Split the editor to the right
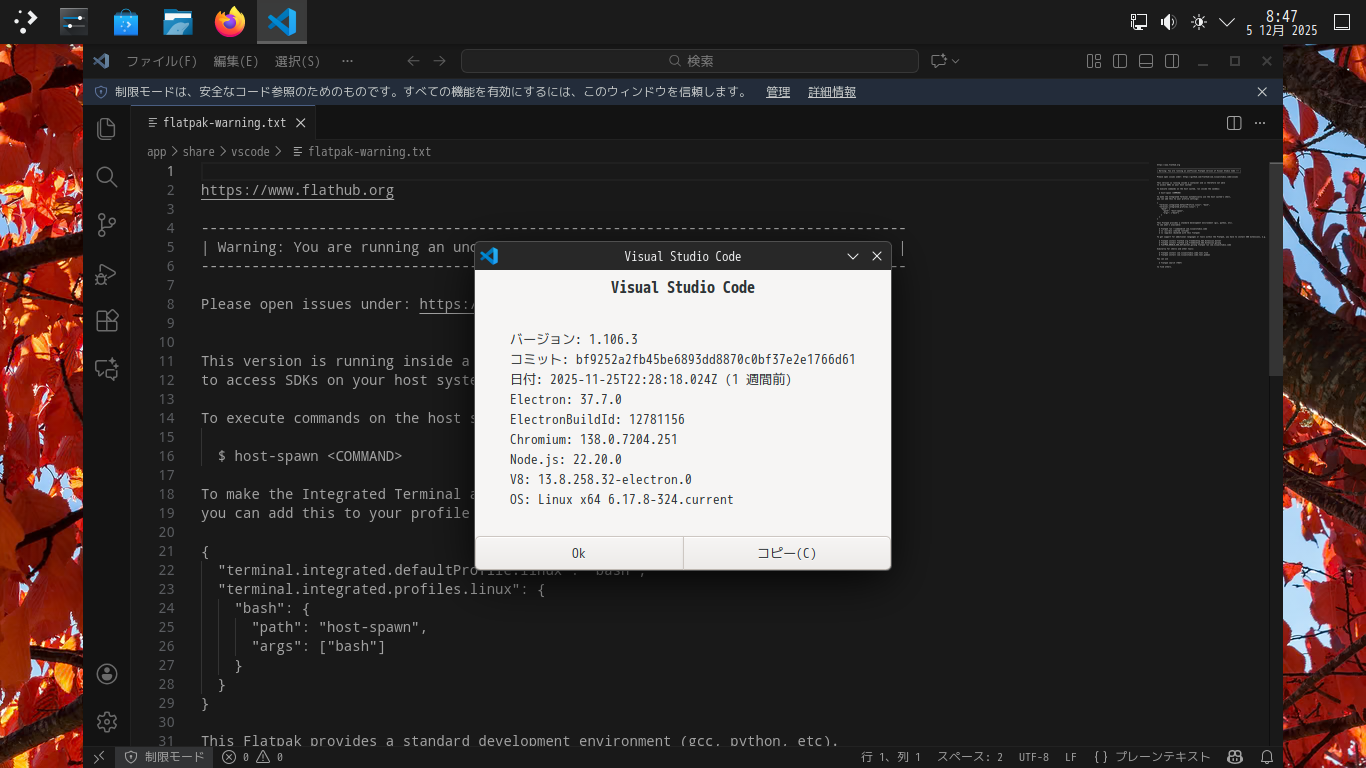The width and height of the screenshot is (1366, 768). (x=1234, y=123)
